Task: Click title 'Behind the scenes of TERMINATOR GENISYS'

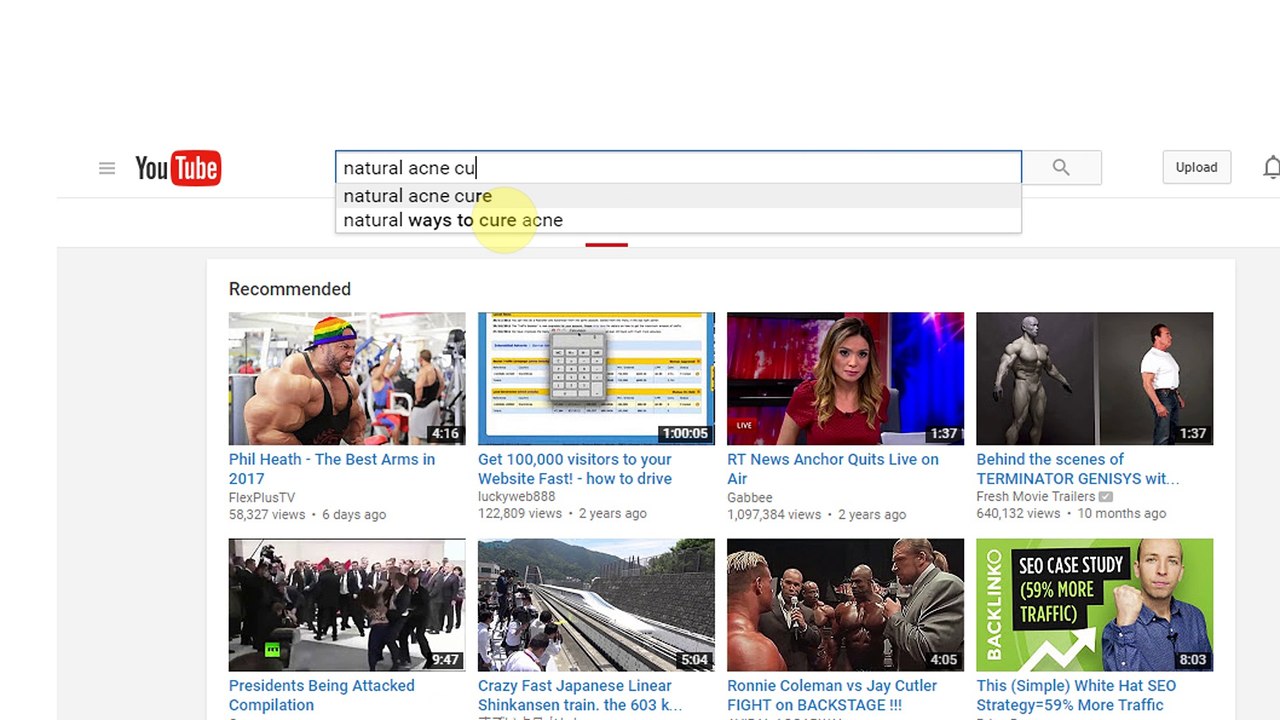Action: (1078, 469)
